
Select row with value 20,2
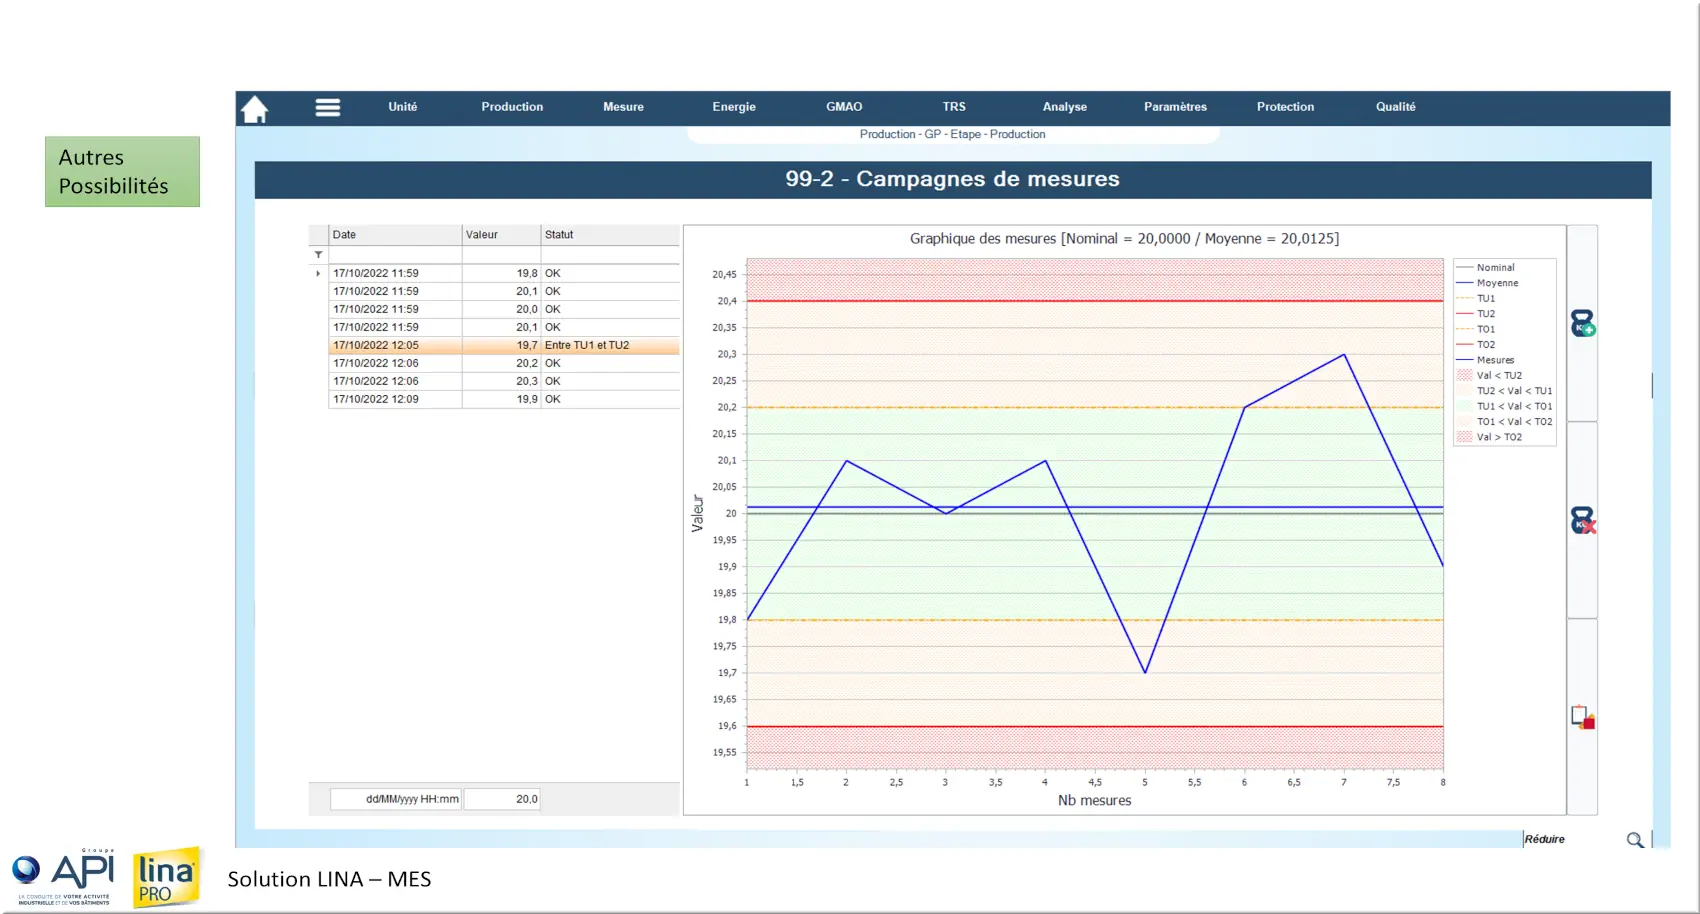504,363
